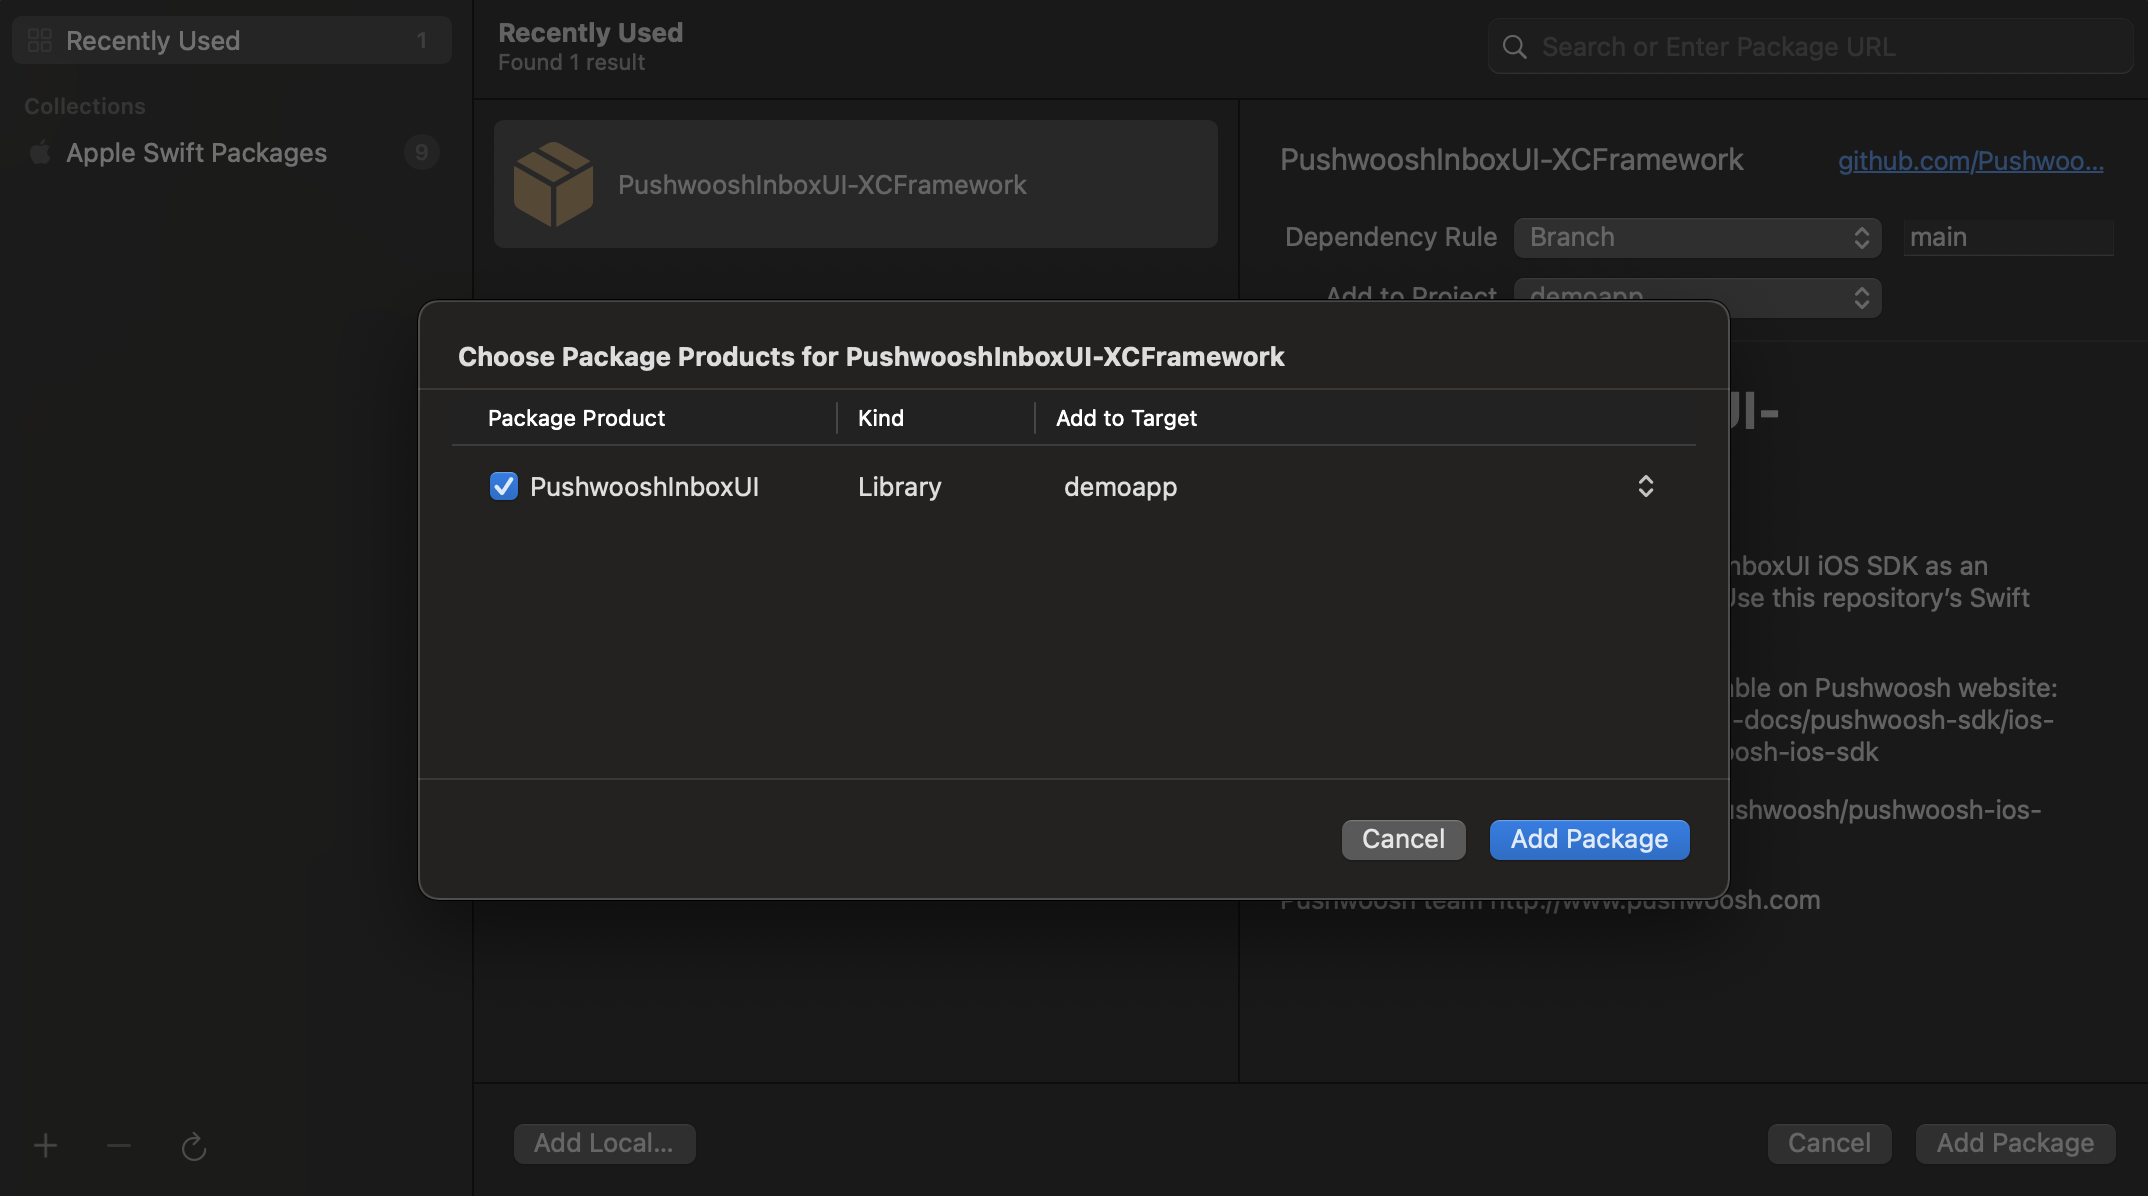Click the plus icon to add collection
2148x1196 pixels.
pyautogui.click(x=45, y=1145)
